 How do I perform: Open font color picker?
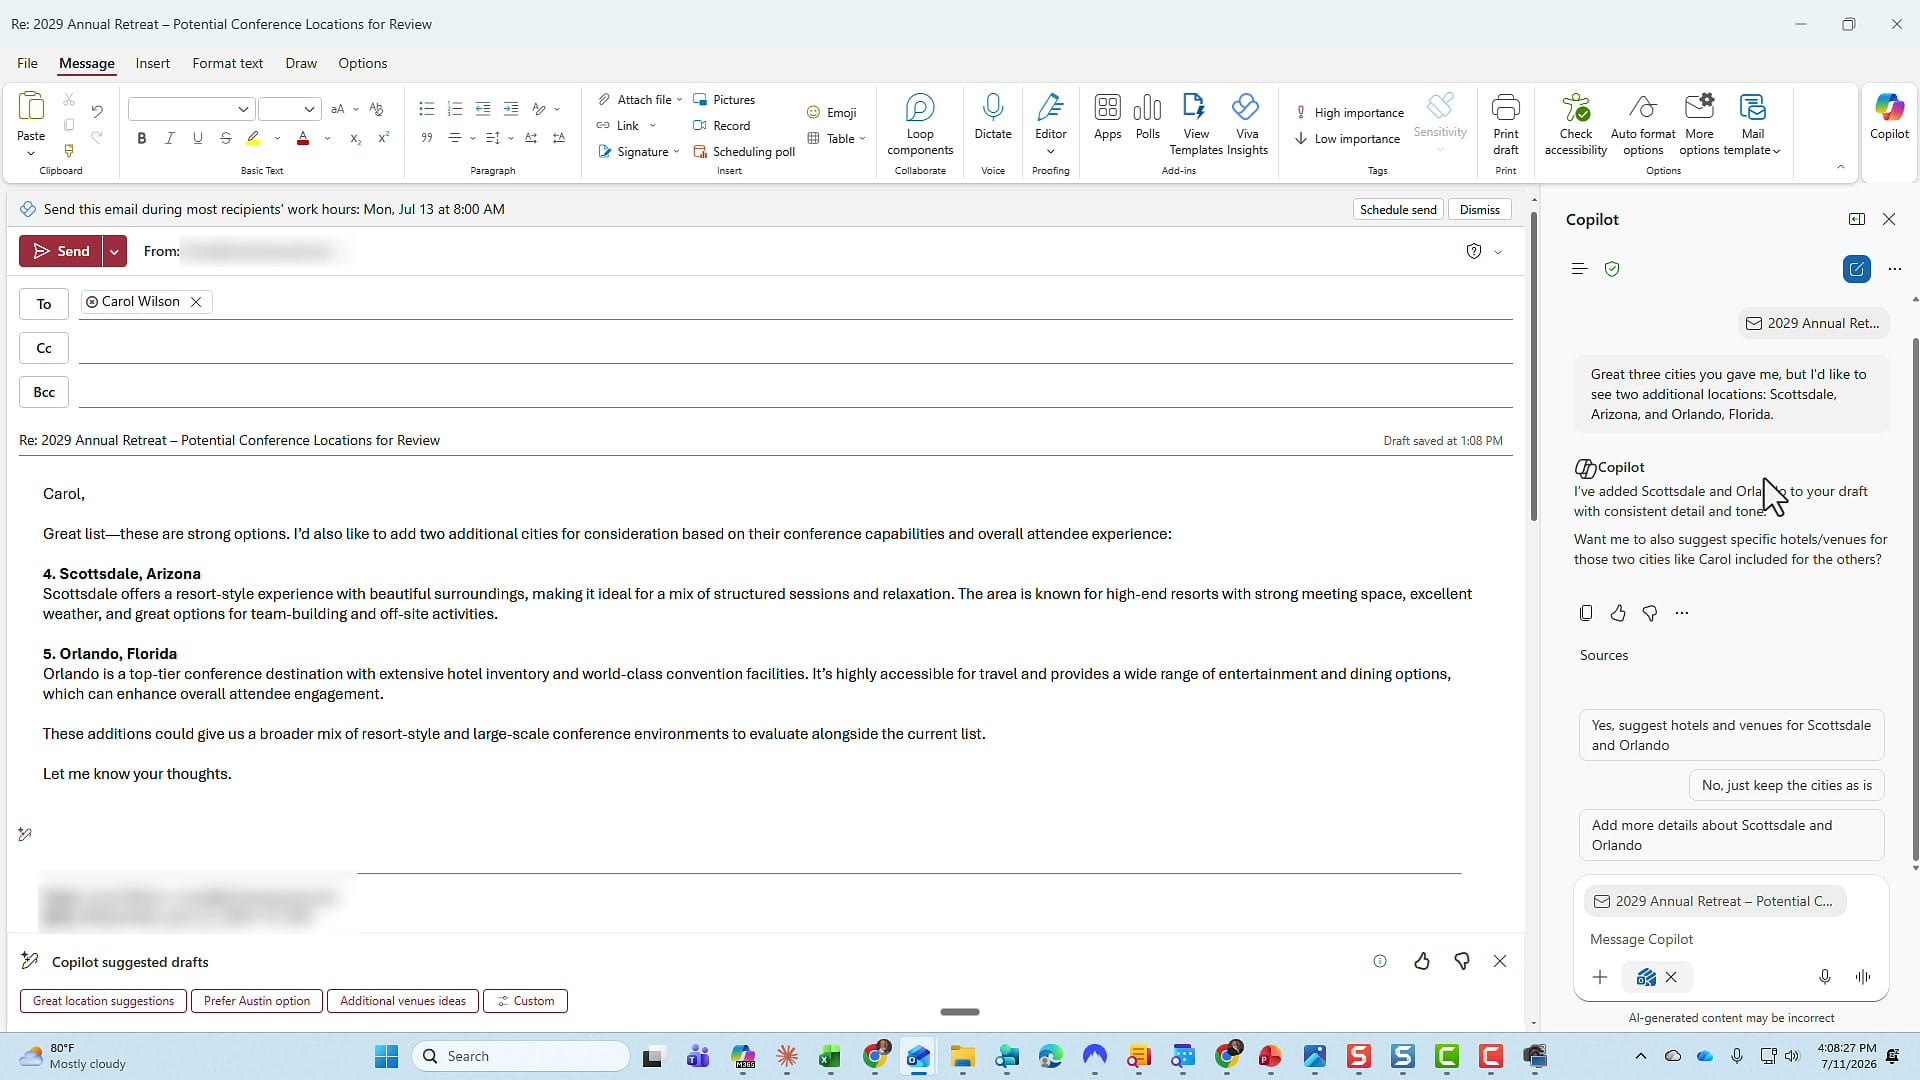click(x=303, y=138)
